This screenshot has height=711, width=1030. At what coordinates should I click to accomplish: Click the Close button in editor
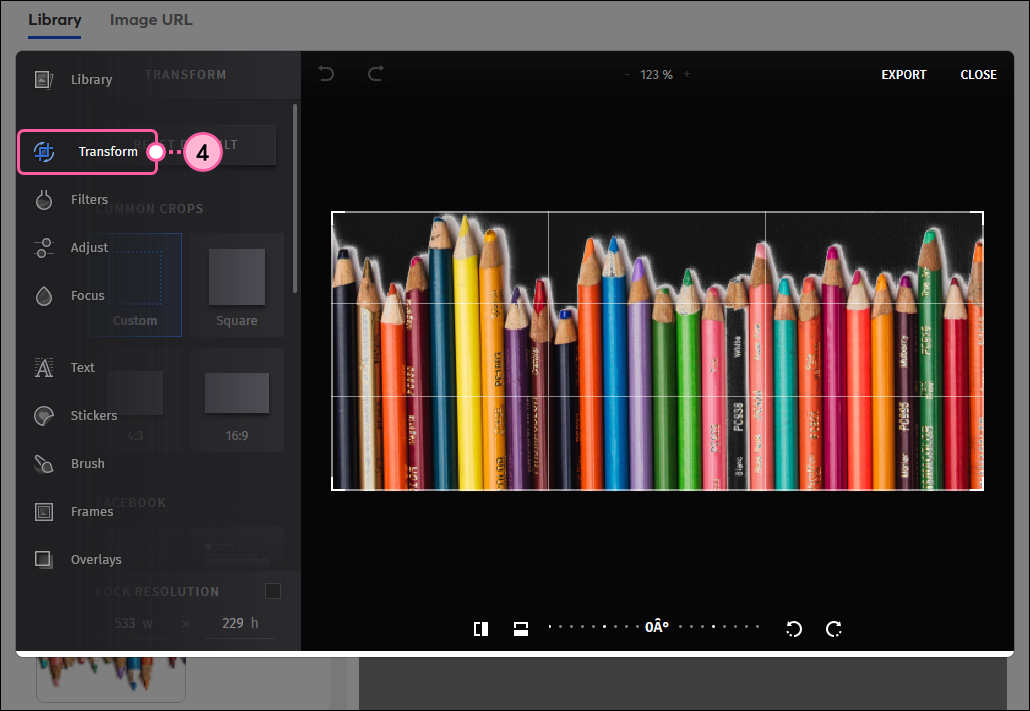pos(978,75)
